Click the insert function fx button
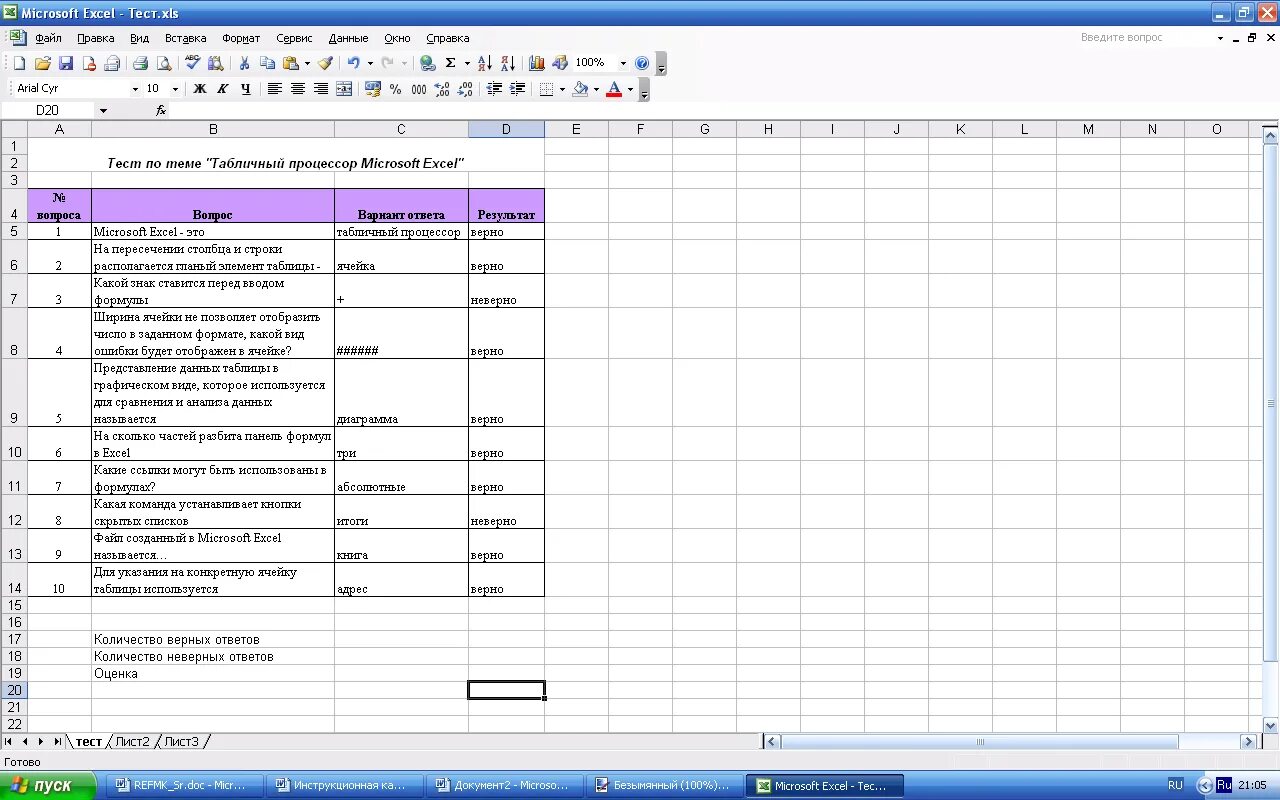 [x=161, y=110]
